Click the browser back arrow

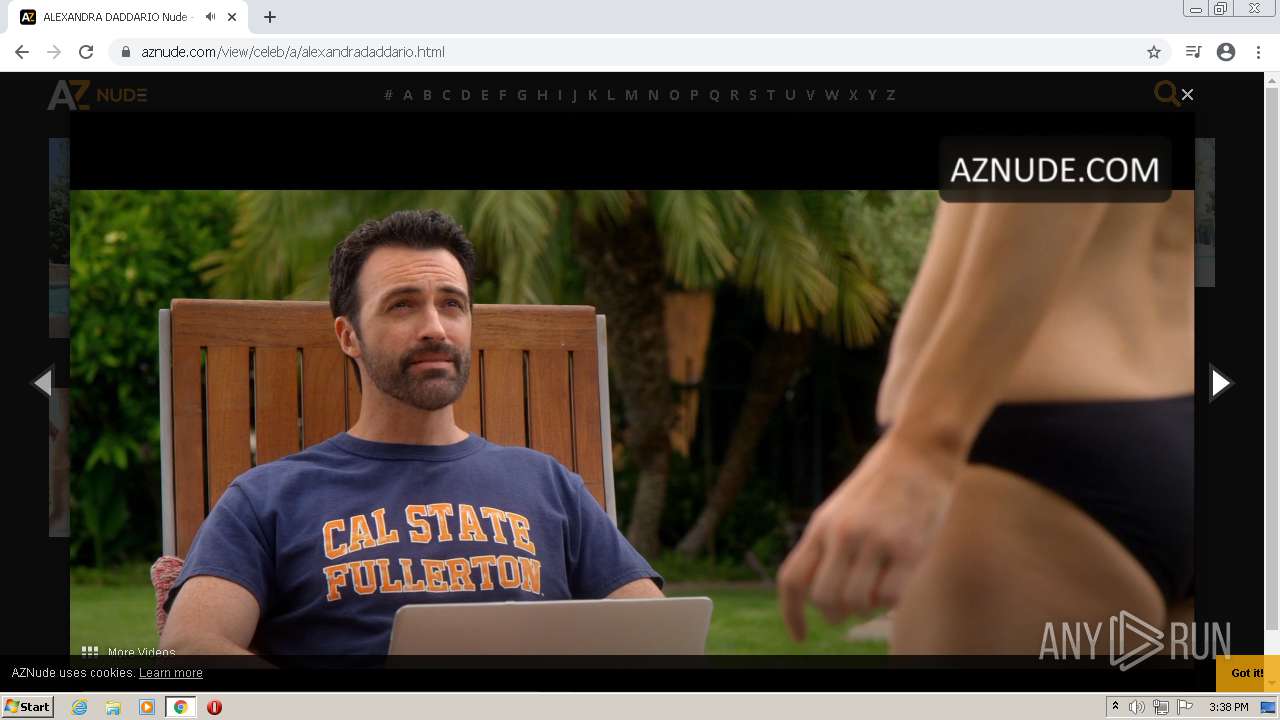22,52
